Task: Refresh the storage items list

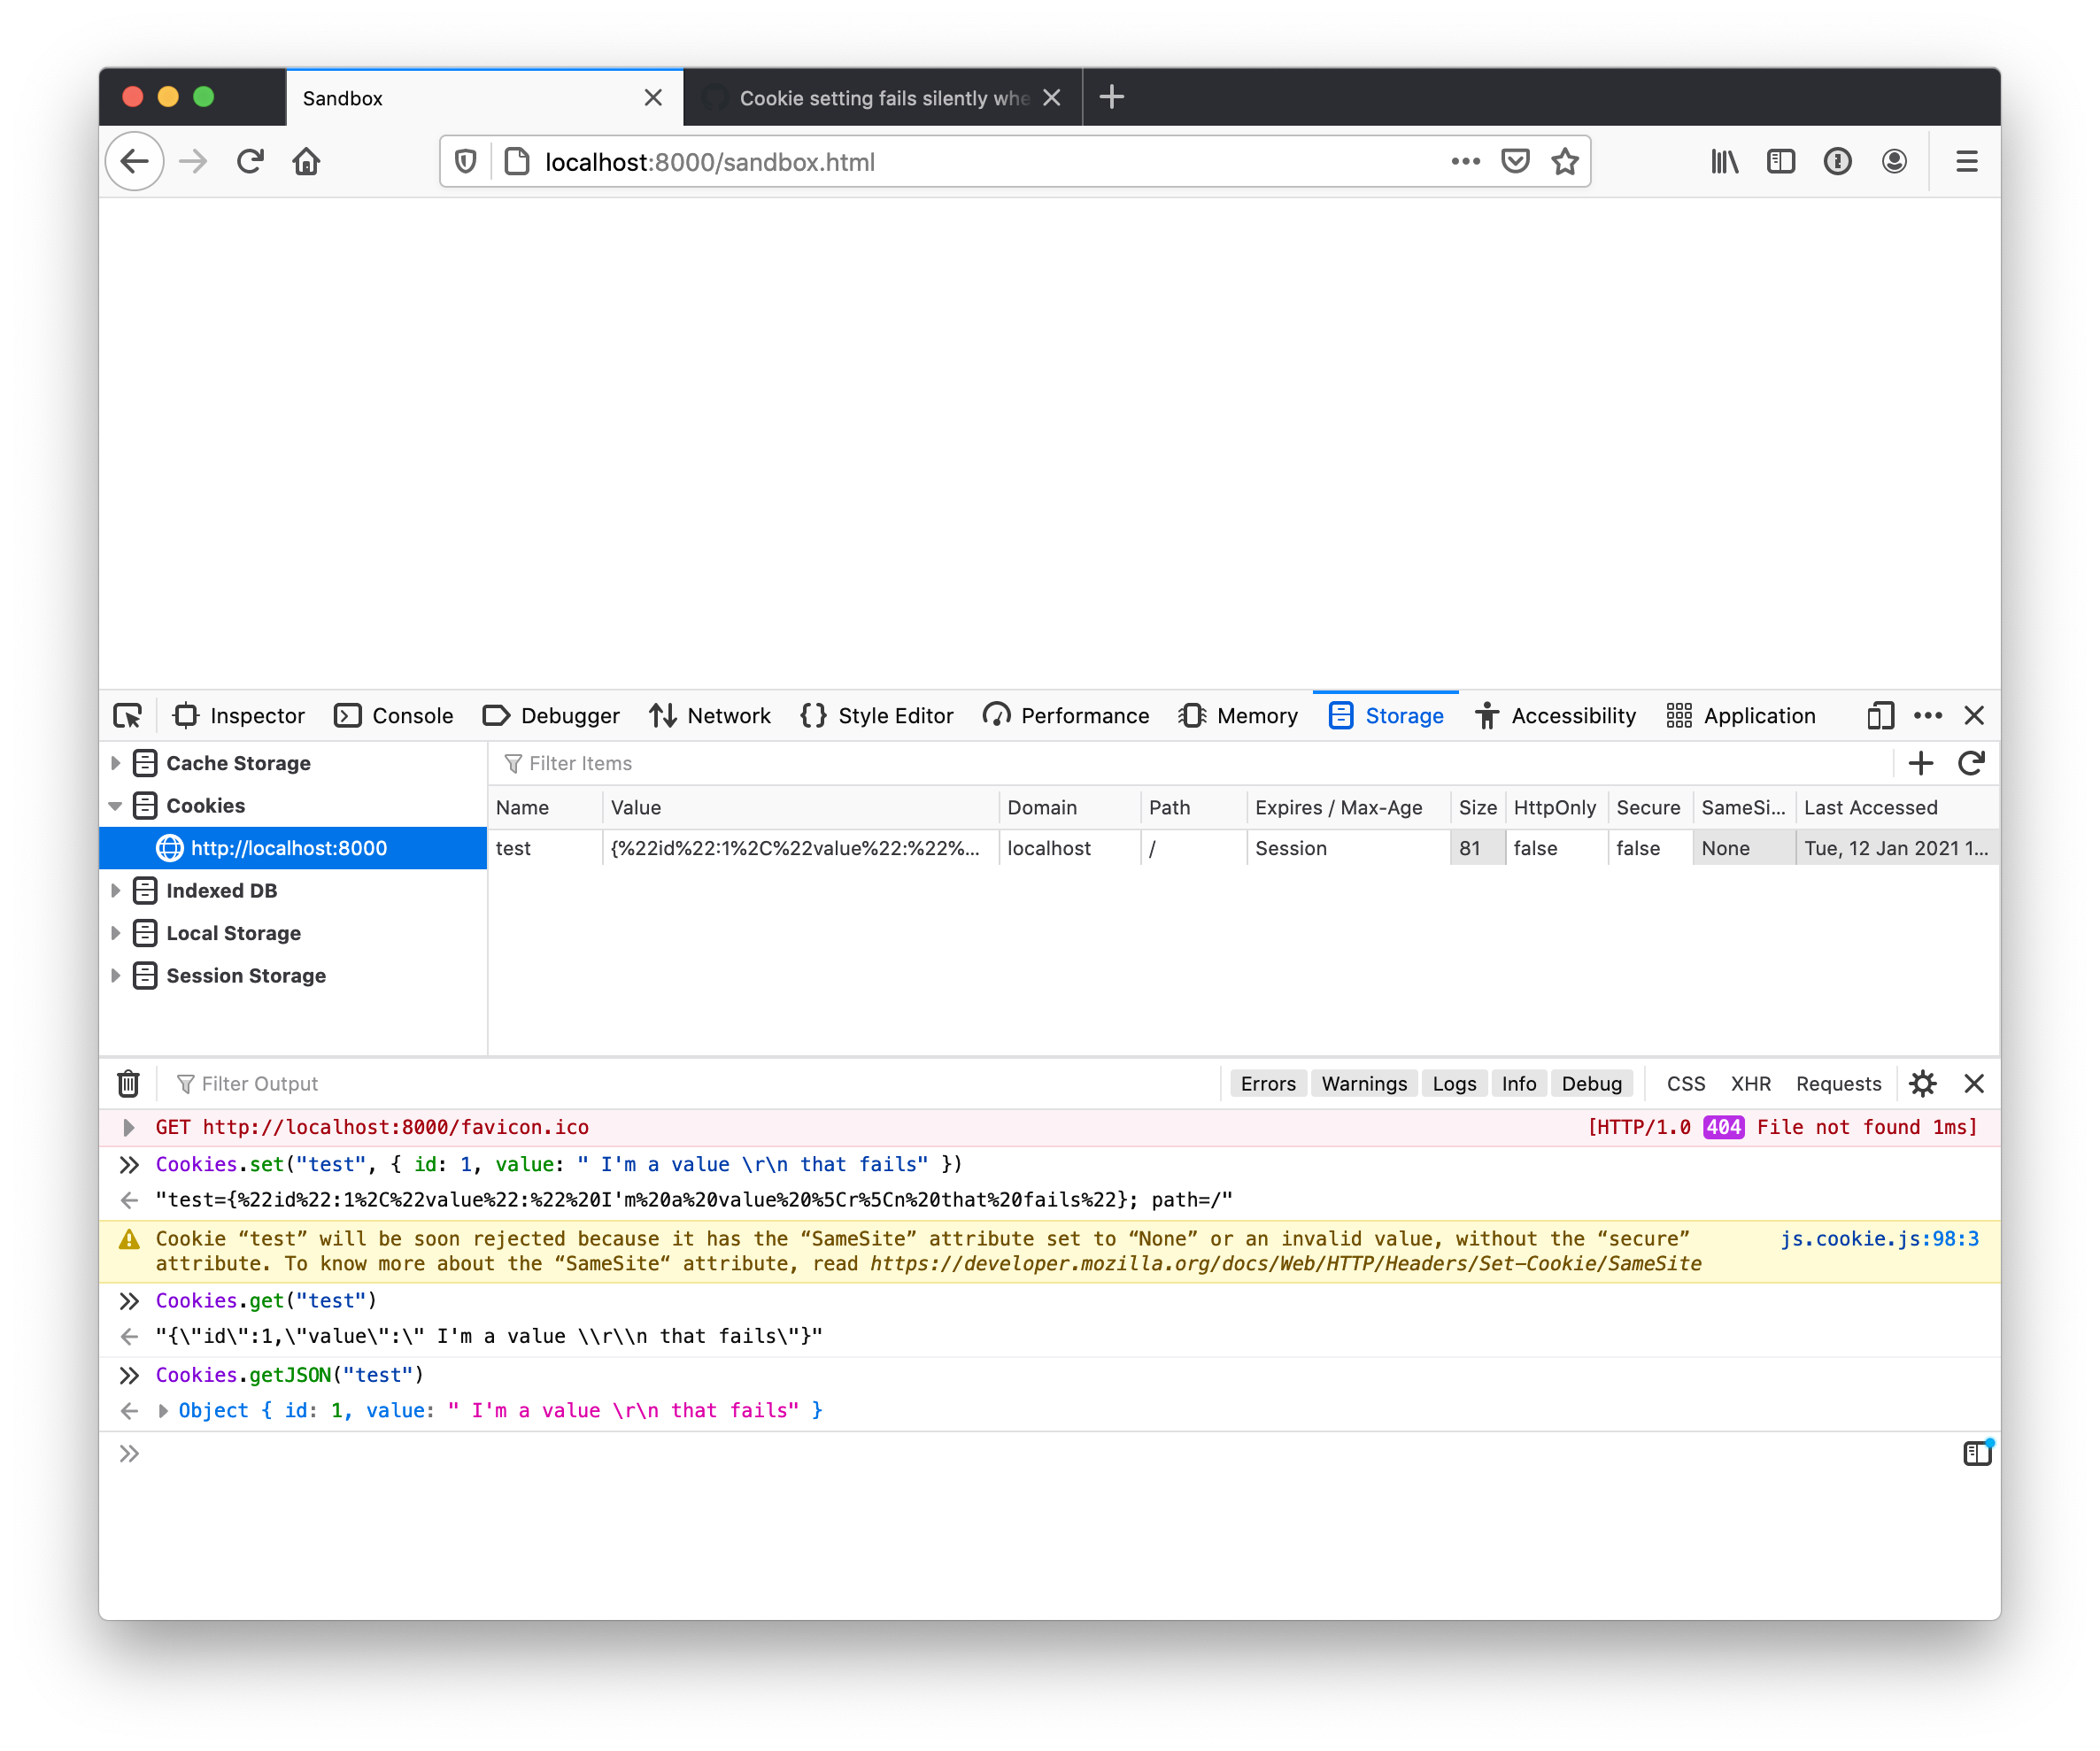Action: tap(1971, 764)
